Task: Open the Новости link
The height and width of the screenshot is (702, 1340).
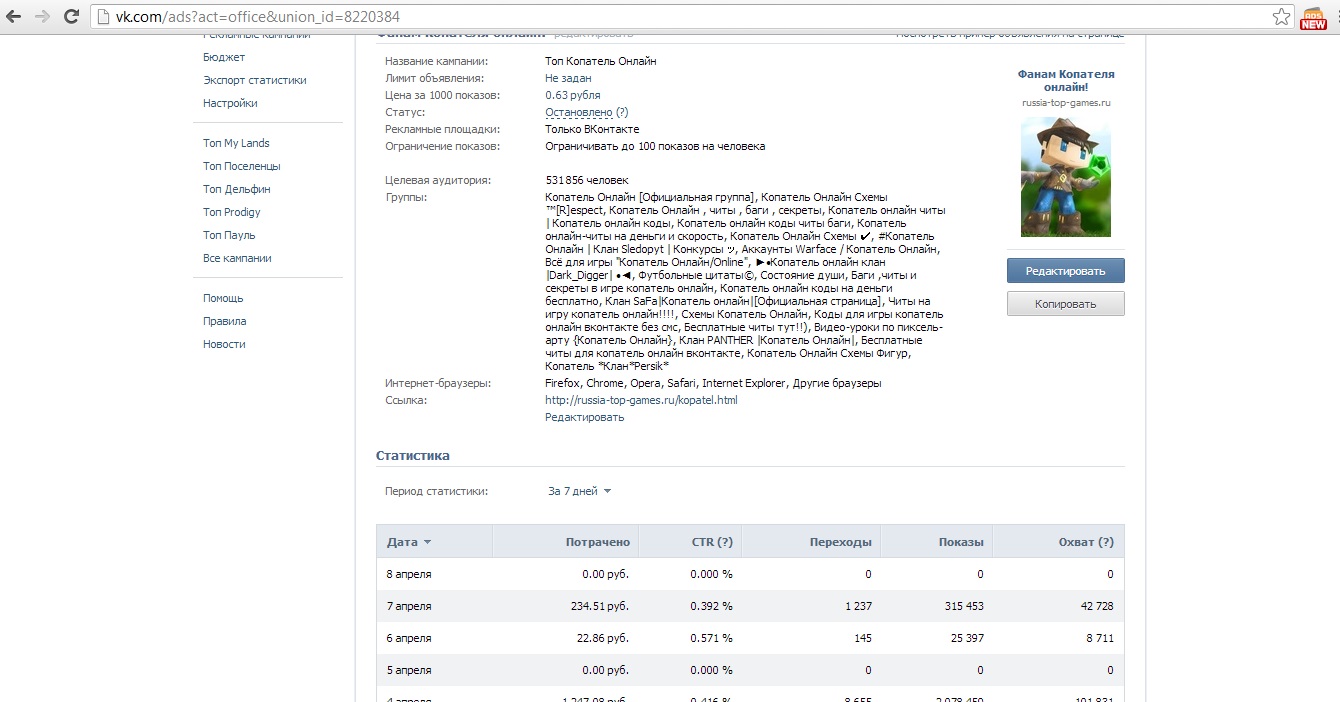Action: tap(224, 344)
